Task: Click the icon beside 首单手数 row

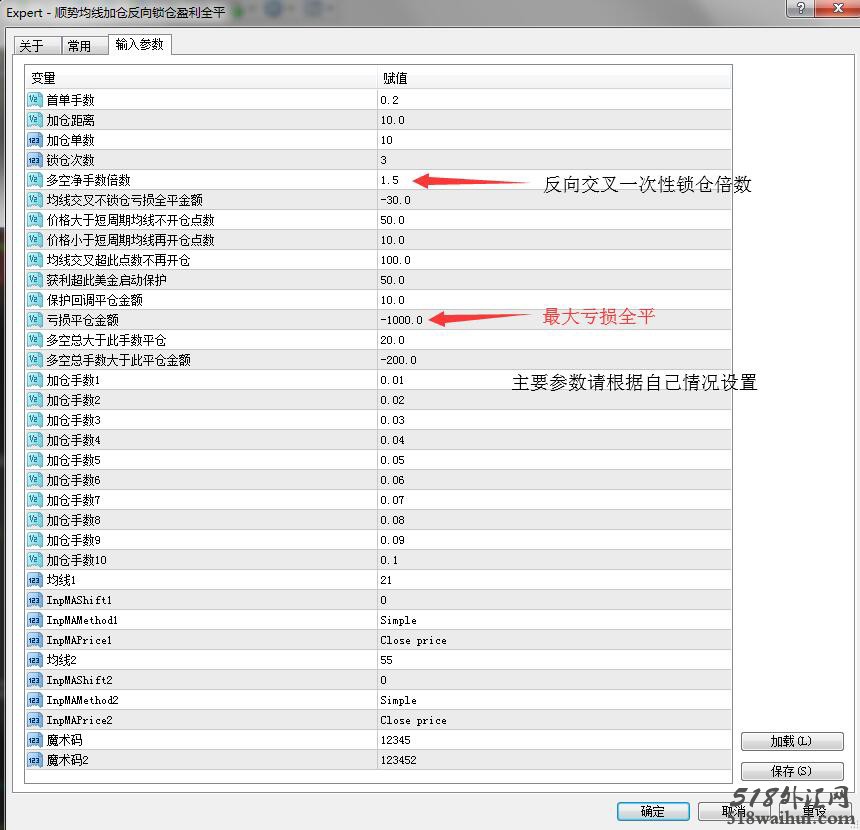Action: coord(34,99)
